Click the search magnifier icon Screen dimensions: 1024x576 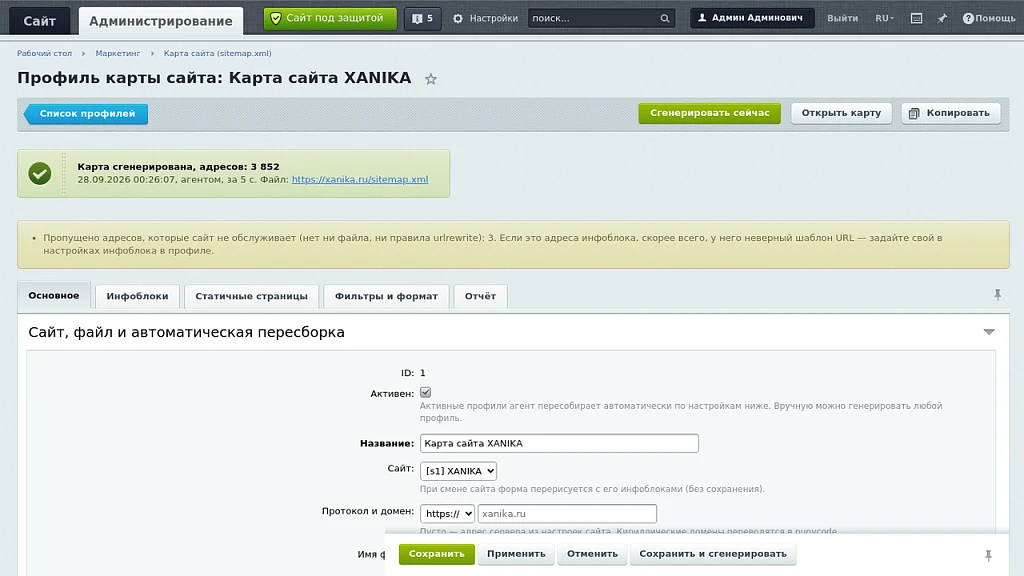(x=665, y=18)
